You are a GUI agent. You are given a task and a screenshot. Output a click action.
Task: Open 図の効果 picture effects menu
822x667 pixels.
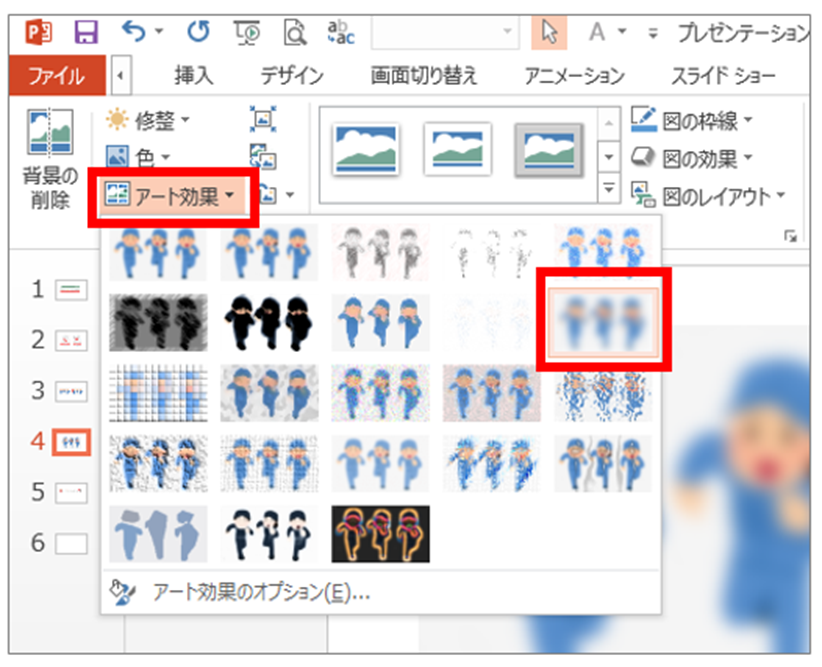coord(692,158)
